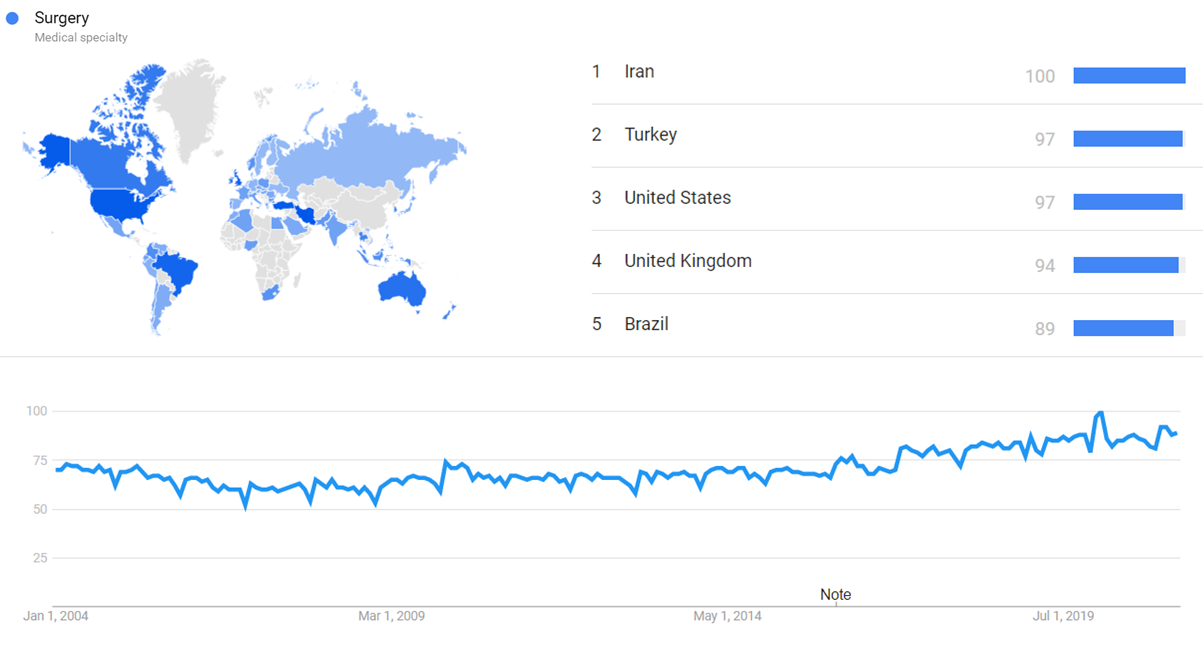This screenshot has height=650, width=1203.
Task: Click Turkey's blue interest bar
Action: pyautogui.click(x=1128, y=139)
